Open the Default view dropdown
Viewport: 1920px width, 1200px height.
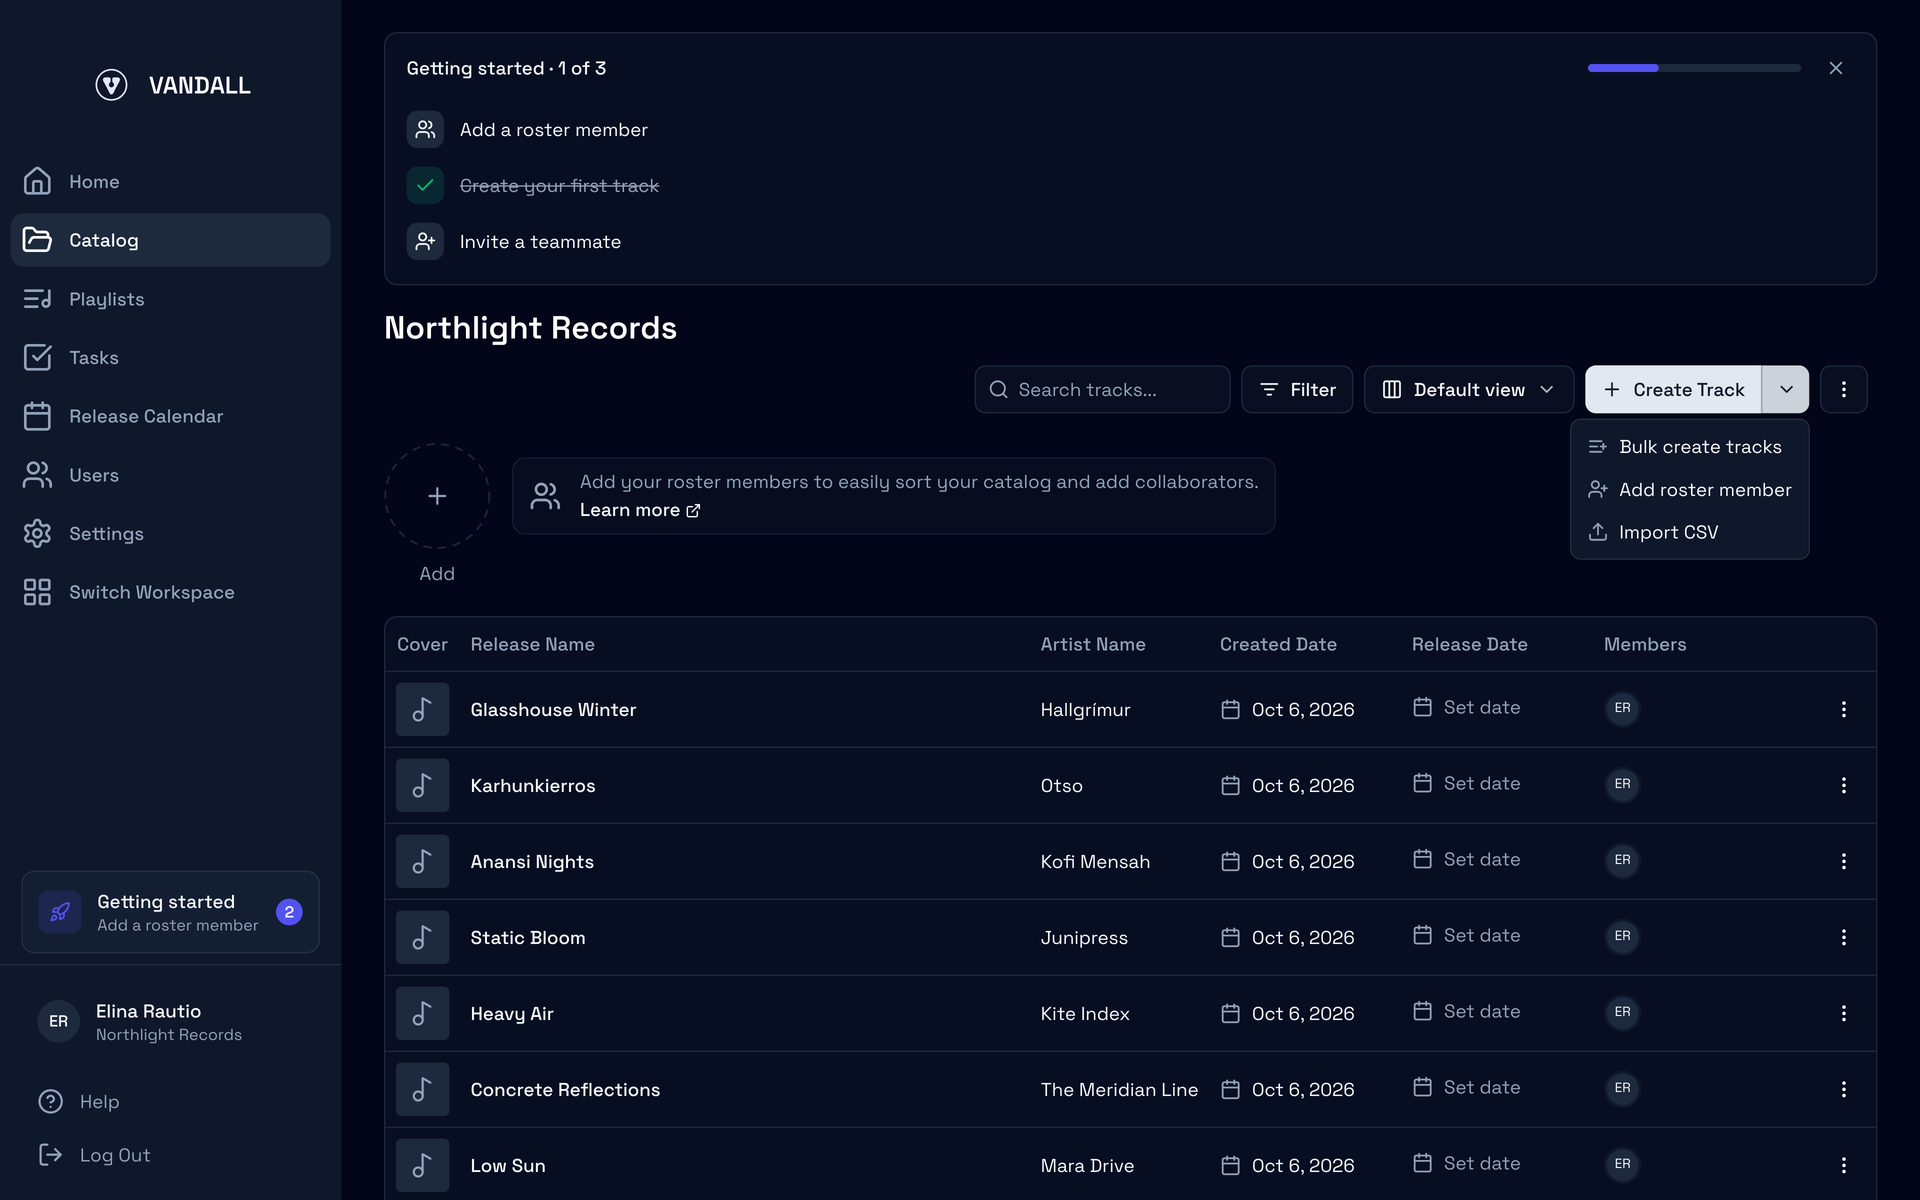point(1469,389)
